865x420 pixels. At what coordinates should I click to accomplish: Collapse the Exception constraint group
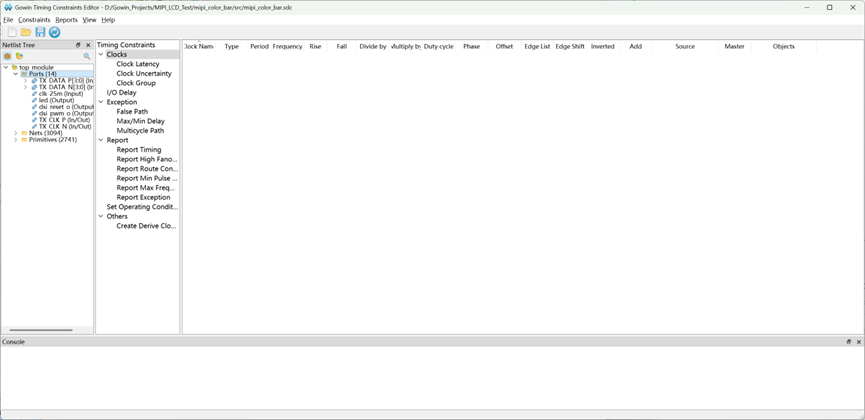point(101,102)
